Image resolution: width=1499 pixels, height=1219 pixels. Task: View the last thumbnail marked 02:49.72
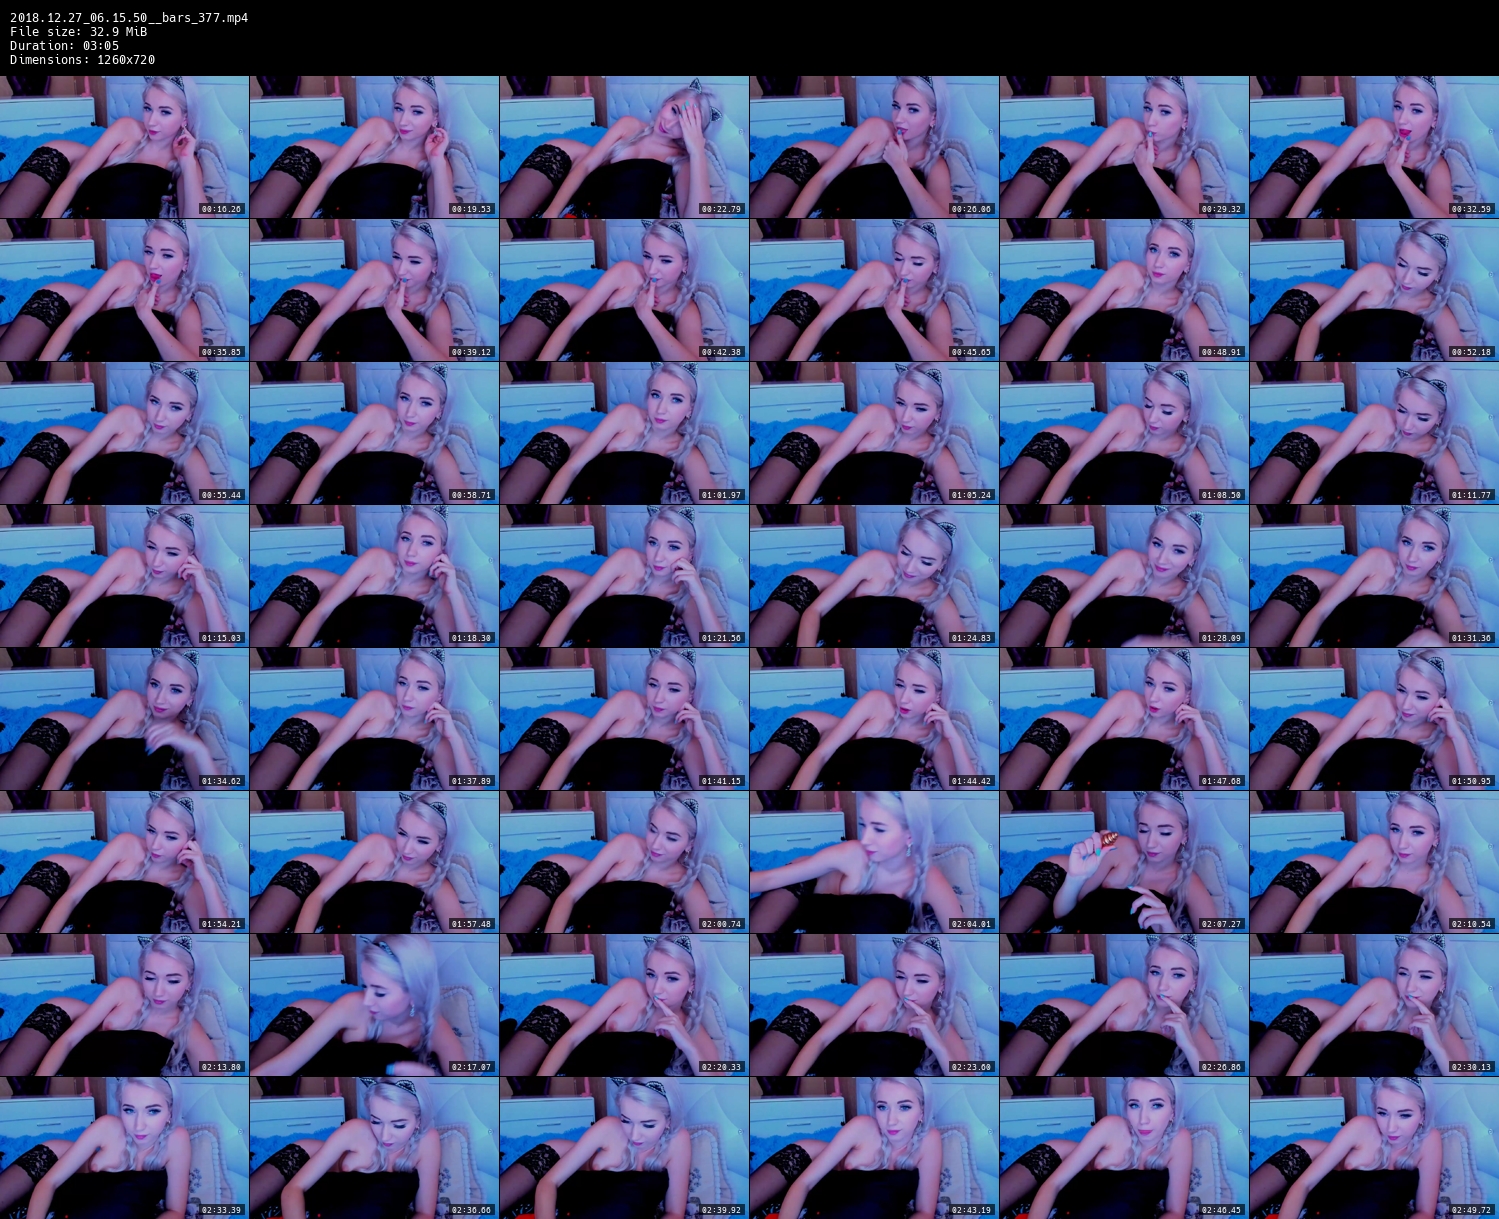point(1374,1148)
